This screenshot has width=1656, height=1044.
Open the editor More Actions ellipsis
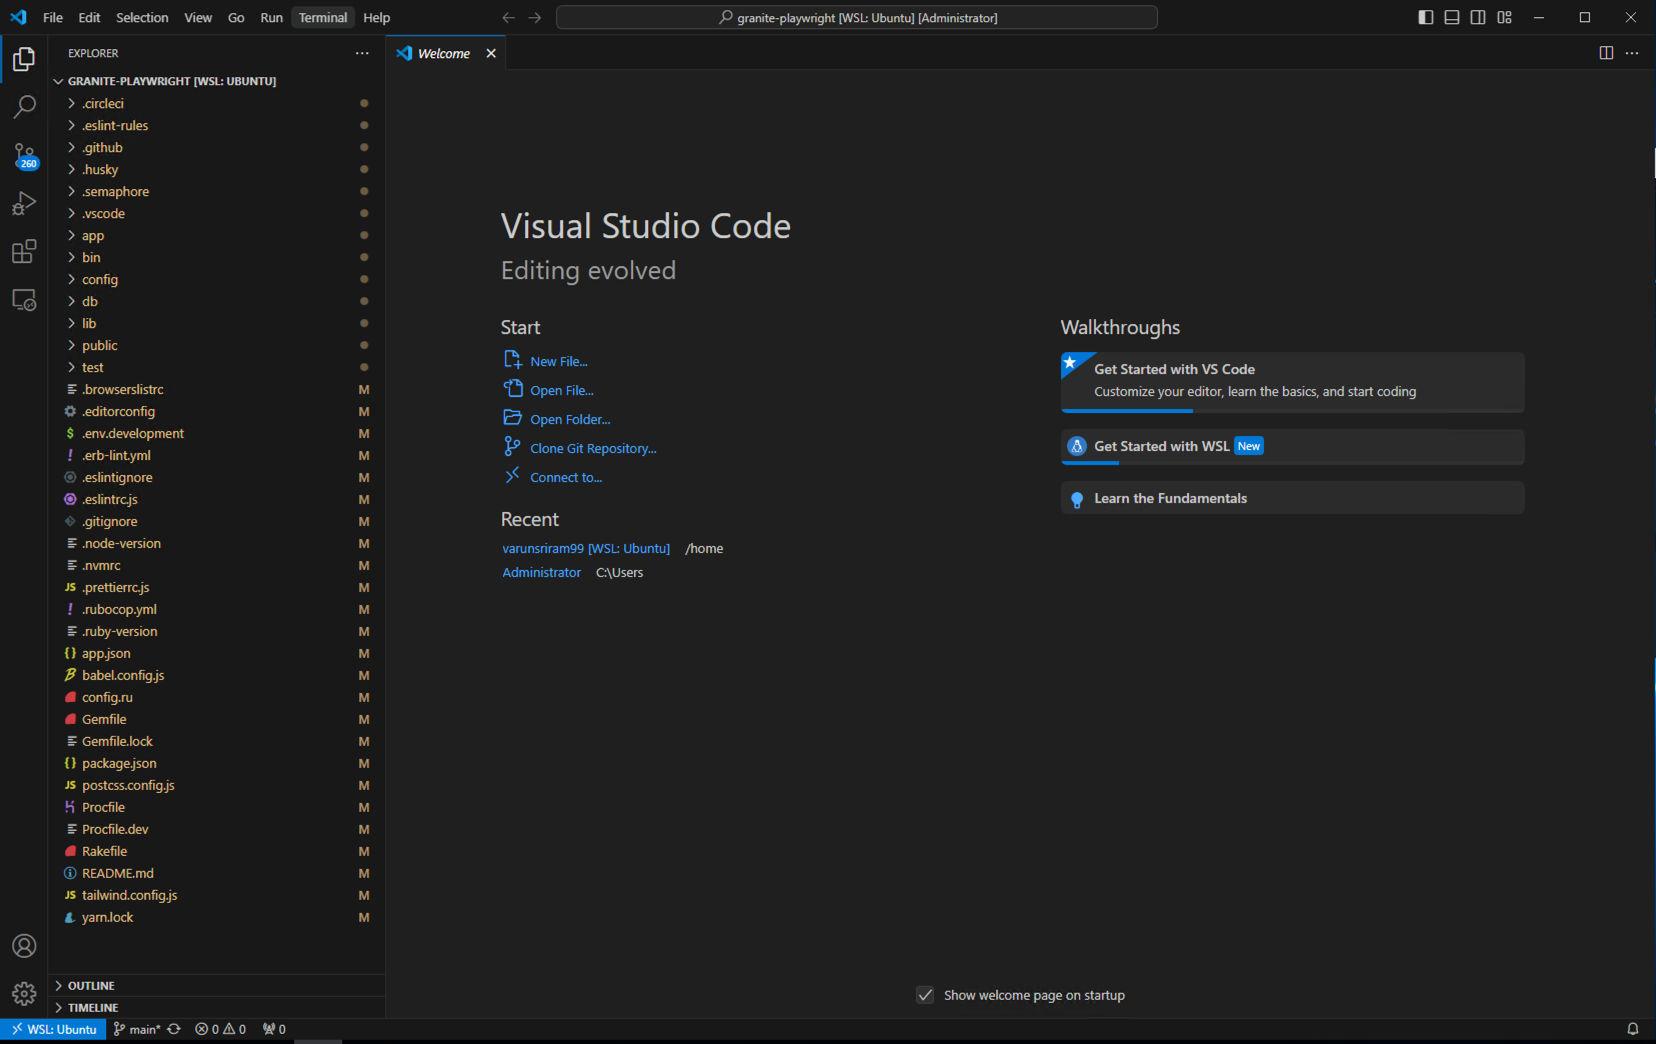pos(1632,53)
